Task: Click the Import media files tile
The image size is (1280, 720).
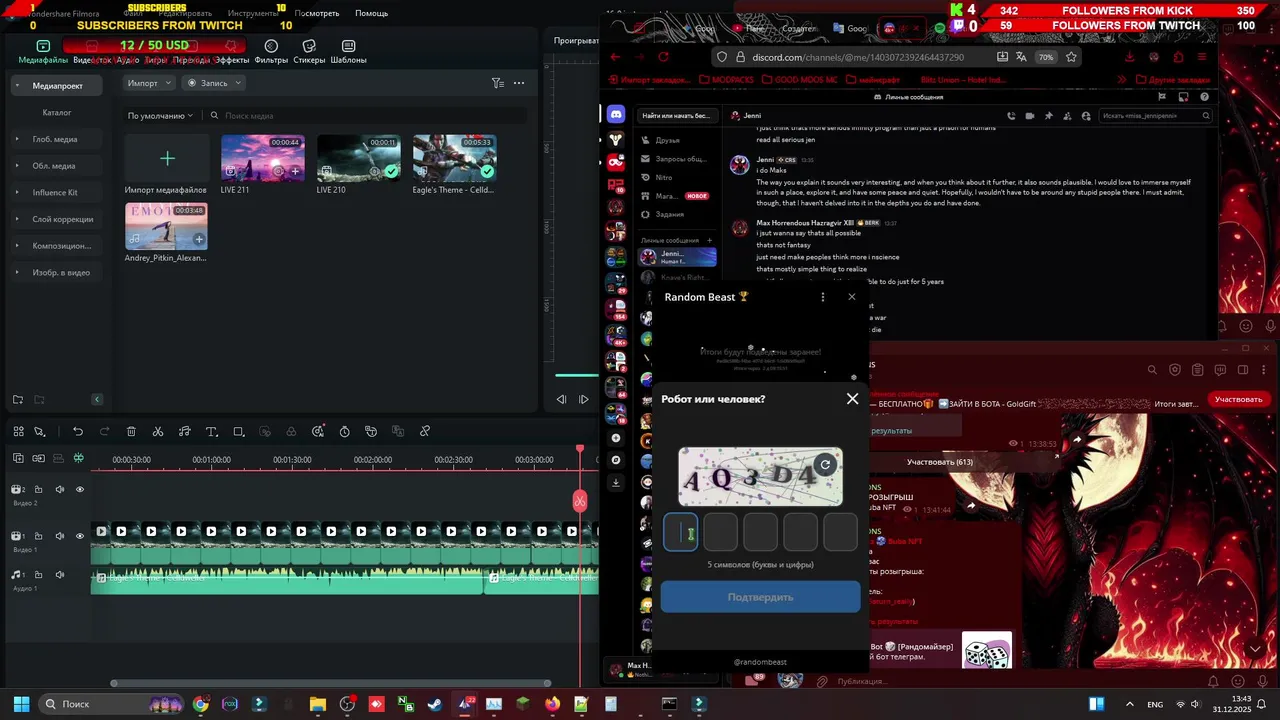Action: click(x=167, y=158)
